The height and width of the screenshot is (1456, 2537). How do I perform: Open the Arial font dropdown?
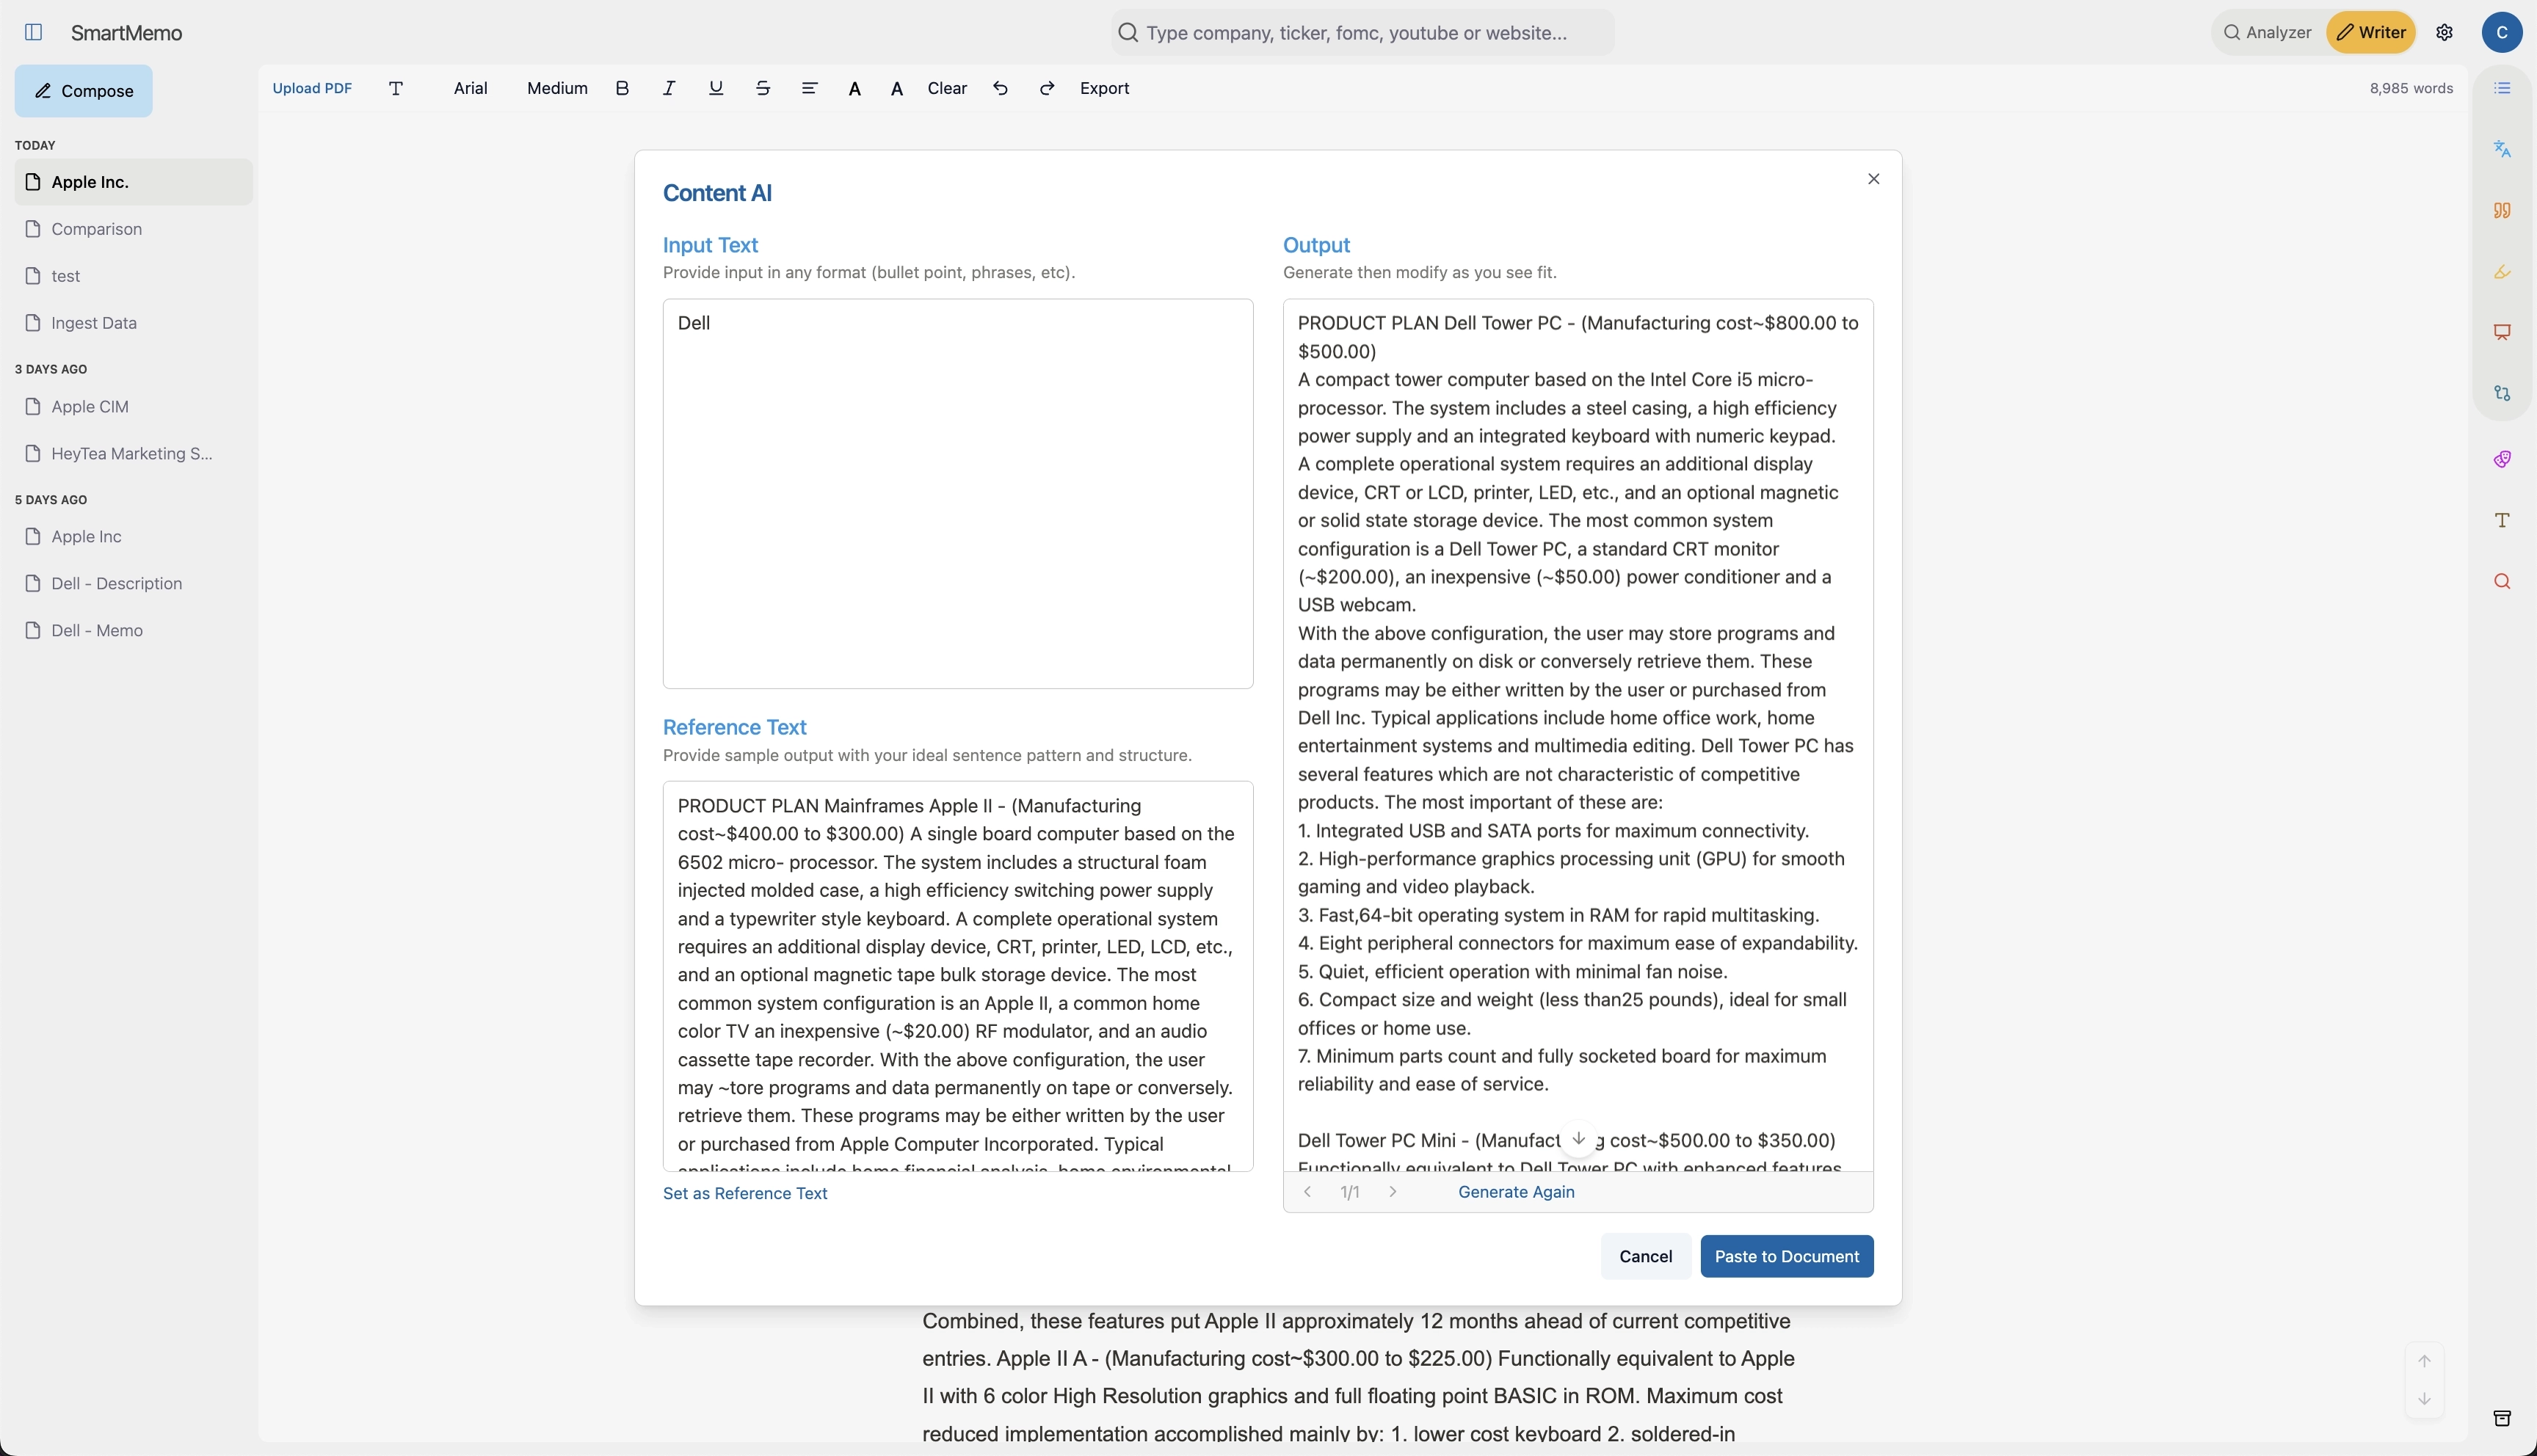pyautogui.click(x=470, y=88)
